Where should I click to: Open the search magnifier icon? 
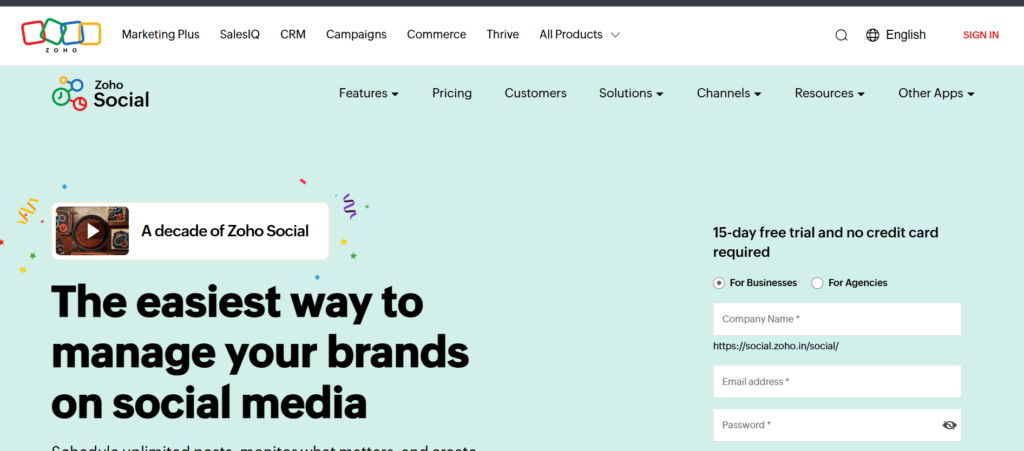point(841,35)
